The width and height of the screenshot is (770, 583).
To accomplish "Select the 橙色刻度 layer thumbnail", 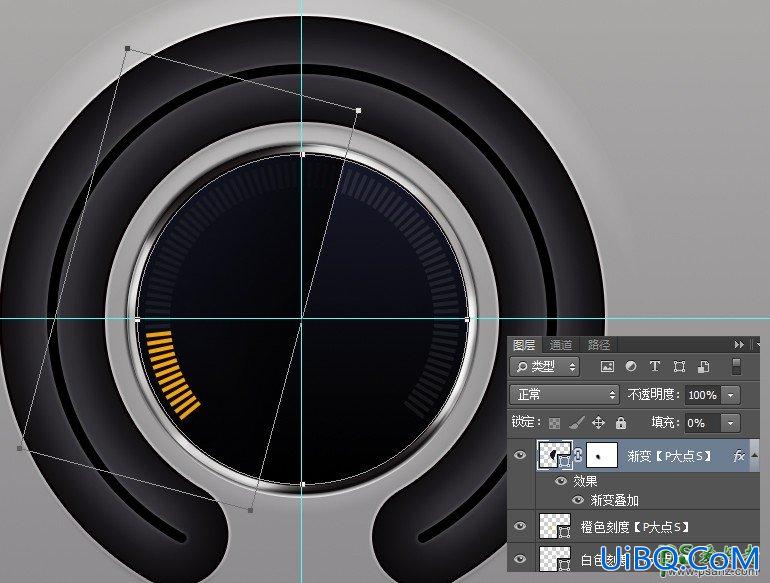I will pyautogui.click(x=555, y=527).
